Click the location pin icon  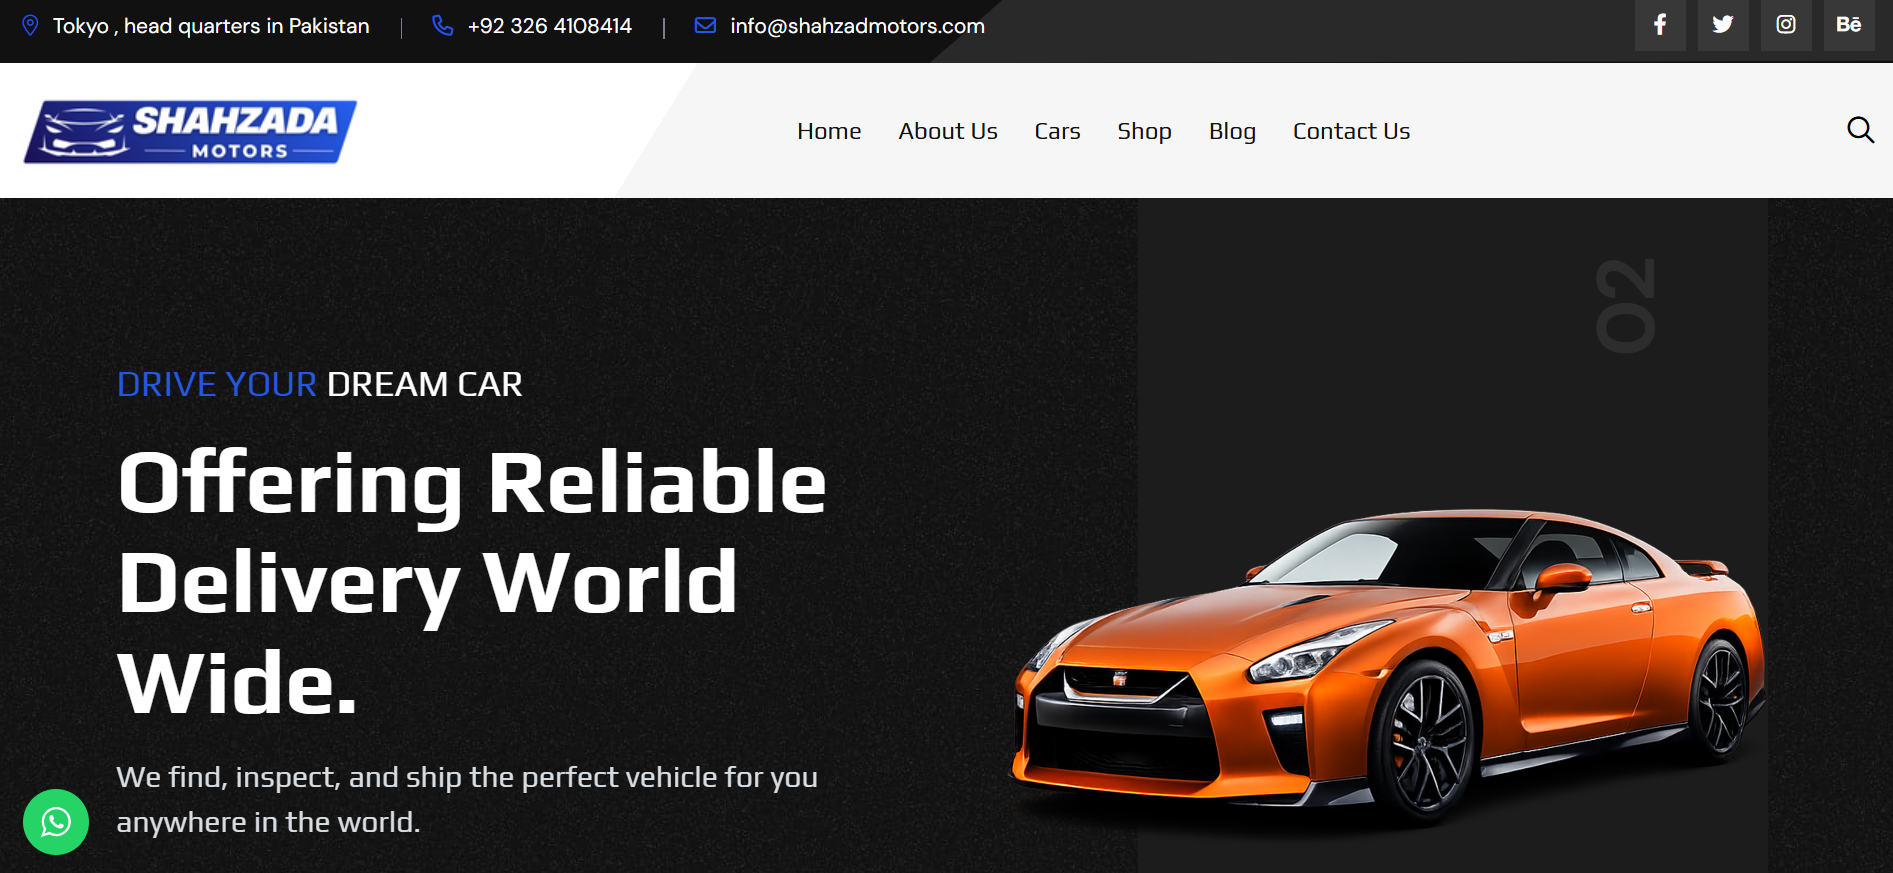[x=31, y=26]
